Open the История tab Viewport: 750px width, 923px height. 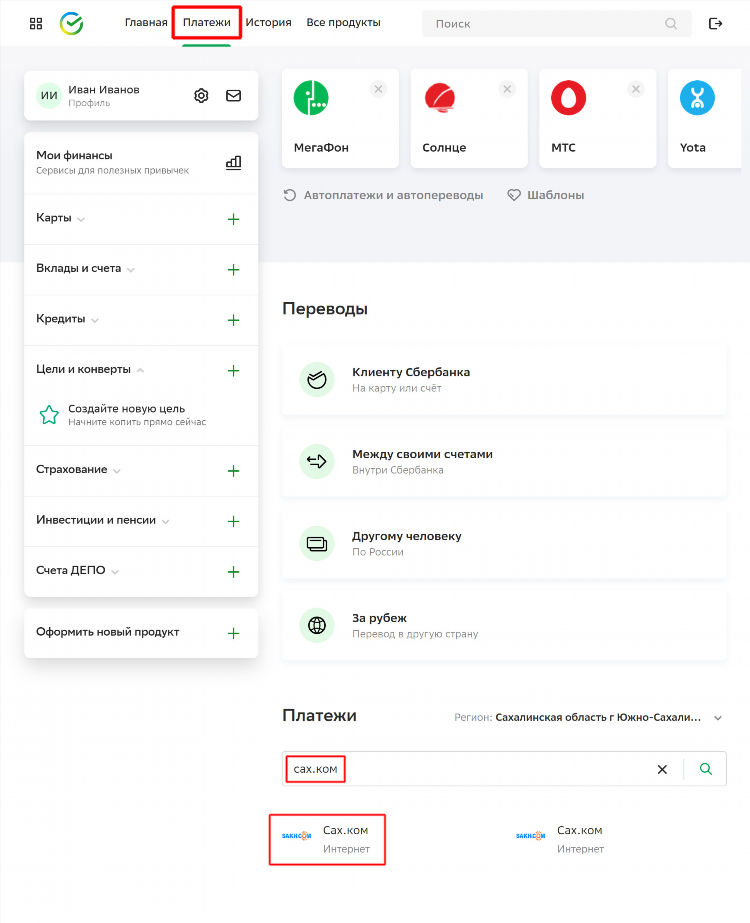[x=268, y=22]
